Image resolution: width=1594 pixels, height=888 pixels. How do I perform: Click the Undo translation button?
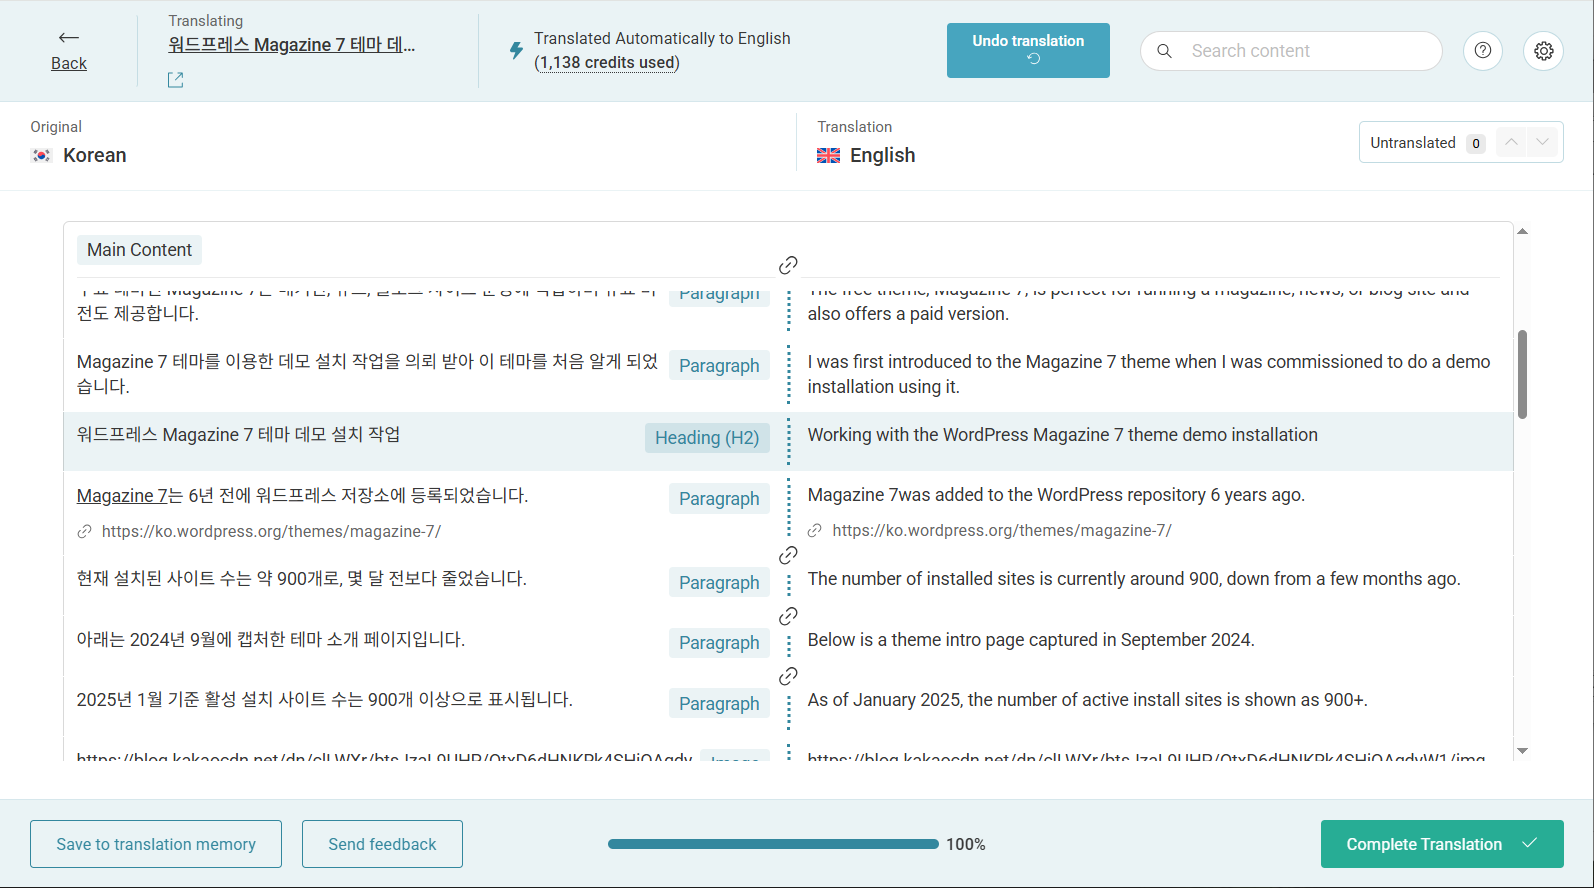tap(1028, 50)
